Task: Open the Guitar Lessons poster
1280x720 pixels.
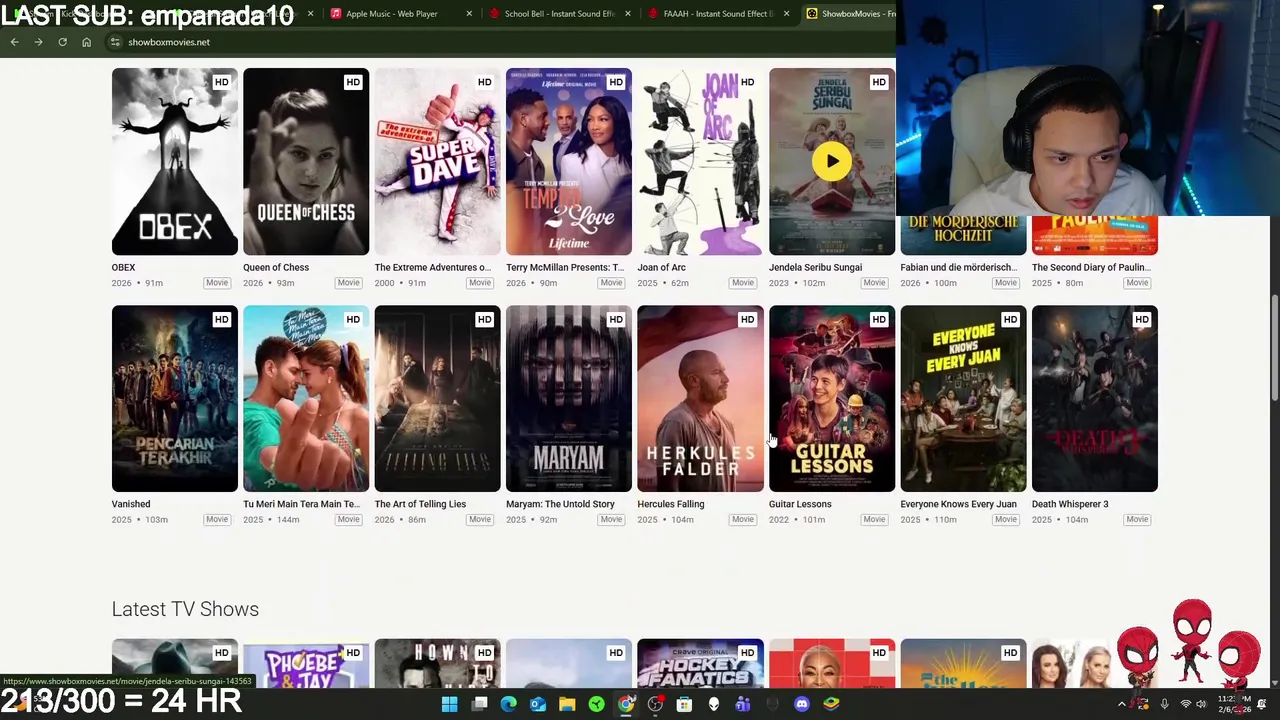Action: click(832, 398)
